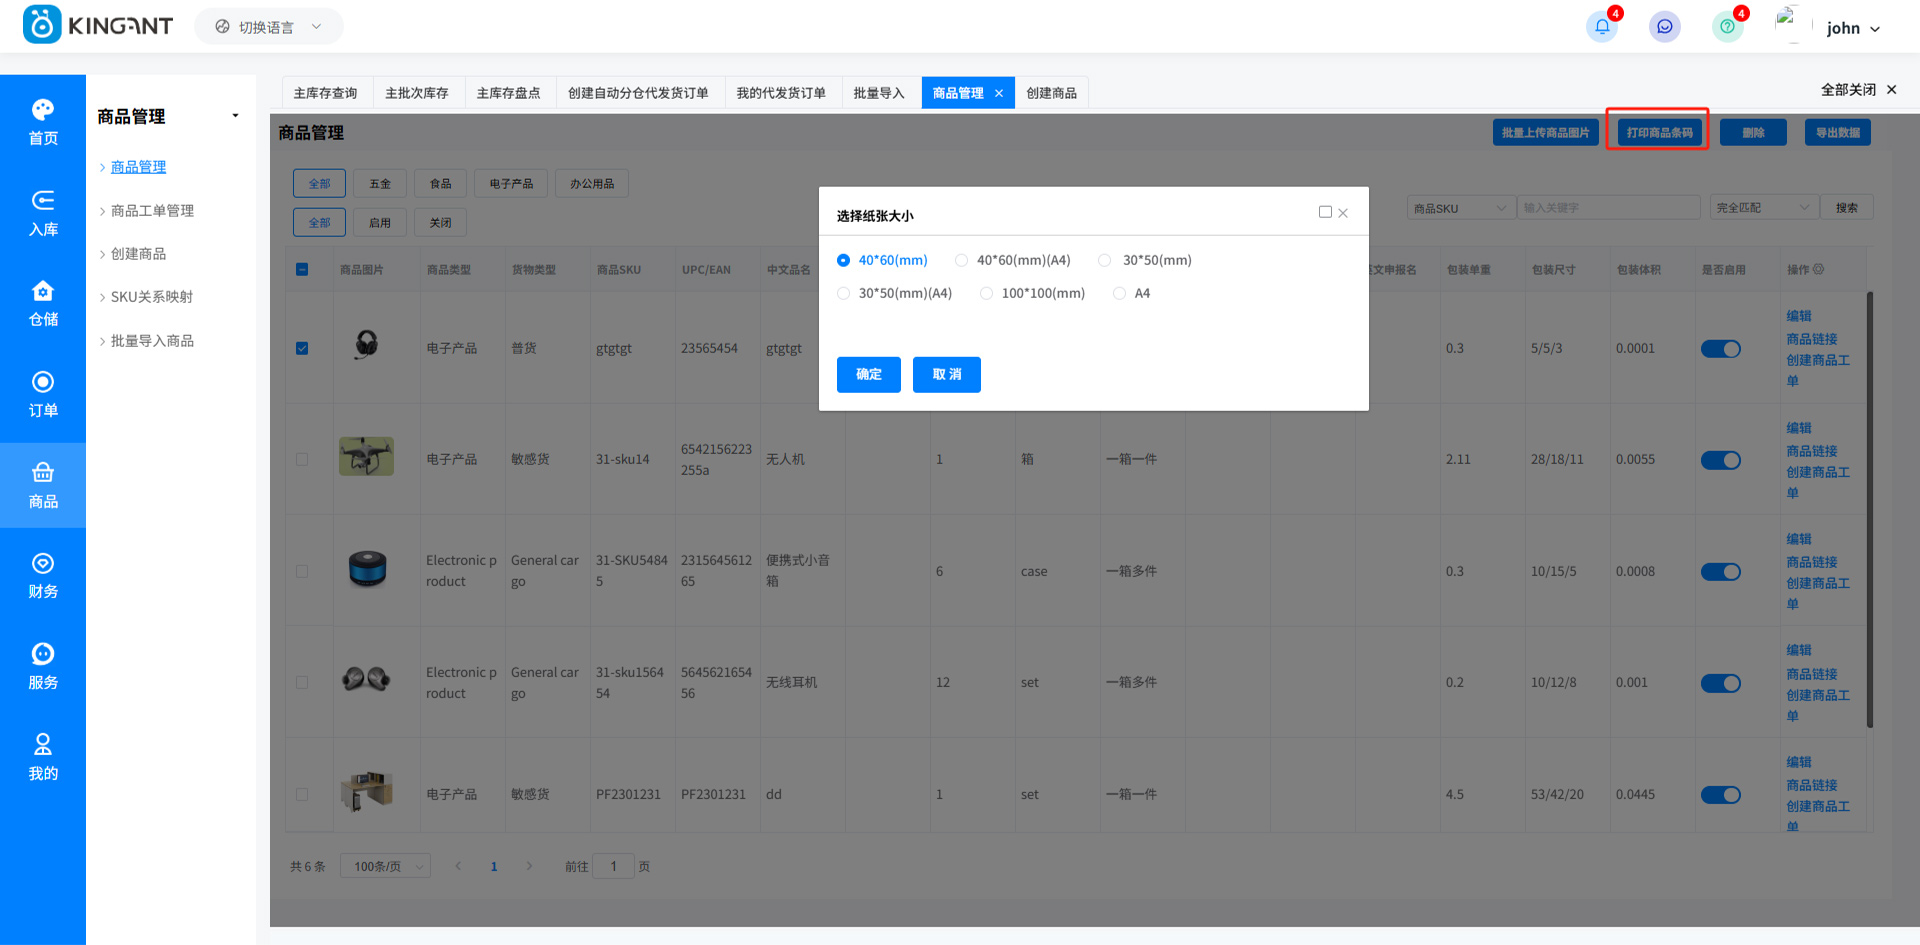This screenshot has width=1920, height=945.
Task: Click the 前往 page number input field
Action: [613, 866]
